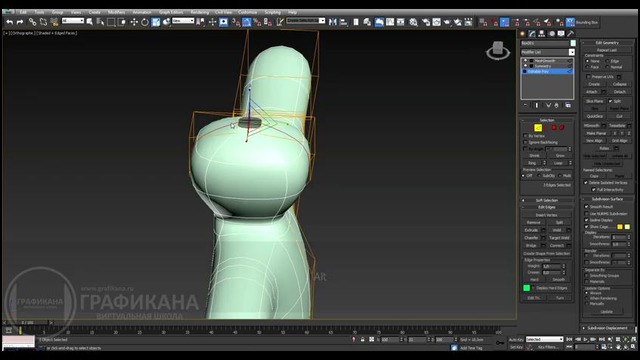
Task: Activate the Select and Move tool
Action: (134, 22)
